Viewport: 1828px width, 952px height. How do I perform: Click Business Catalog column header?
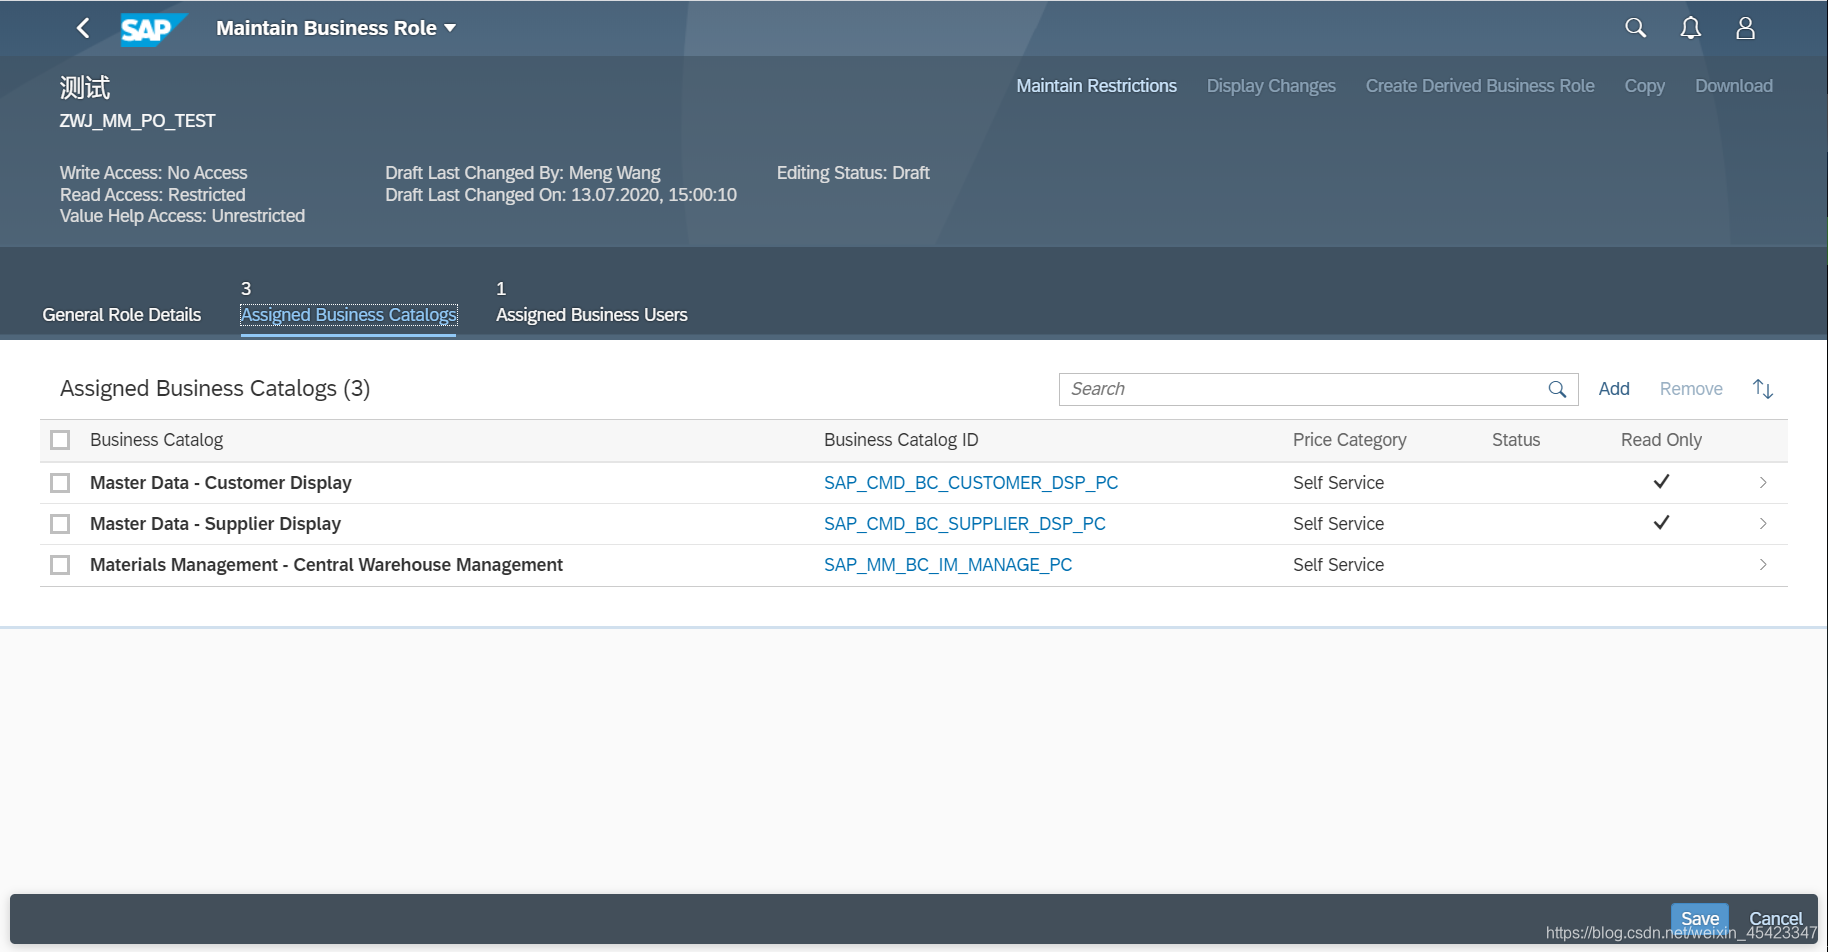[x=156, y=440]
